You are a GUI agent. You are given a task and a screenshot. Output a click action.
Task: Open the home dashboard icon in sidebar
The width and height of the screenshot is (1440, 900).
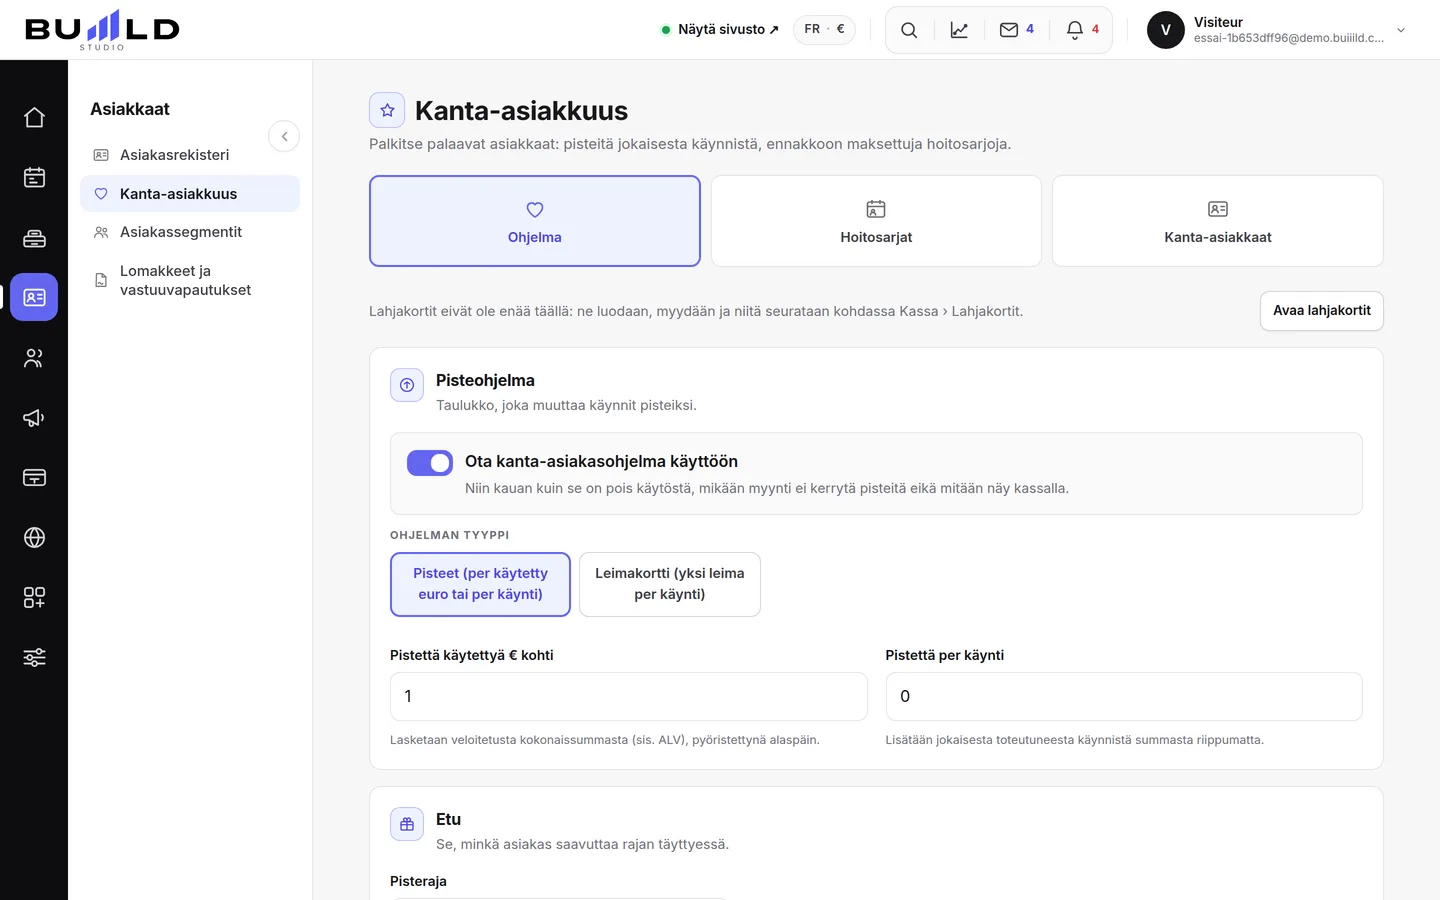[34, 117]
